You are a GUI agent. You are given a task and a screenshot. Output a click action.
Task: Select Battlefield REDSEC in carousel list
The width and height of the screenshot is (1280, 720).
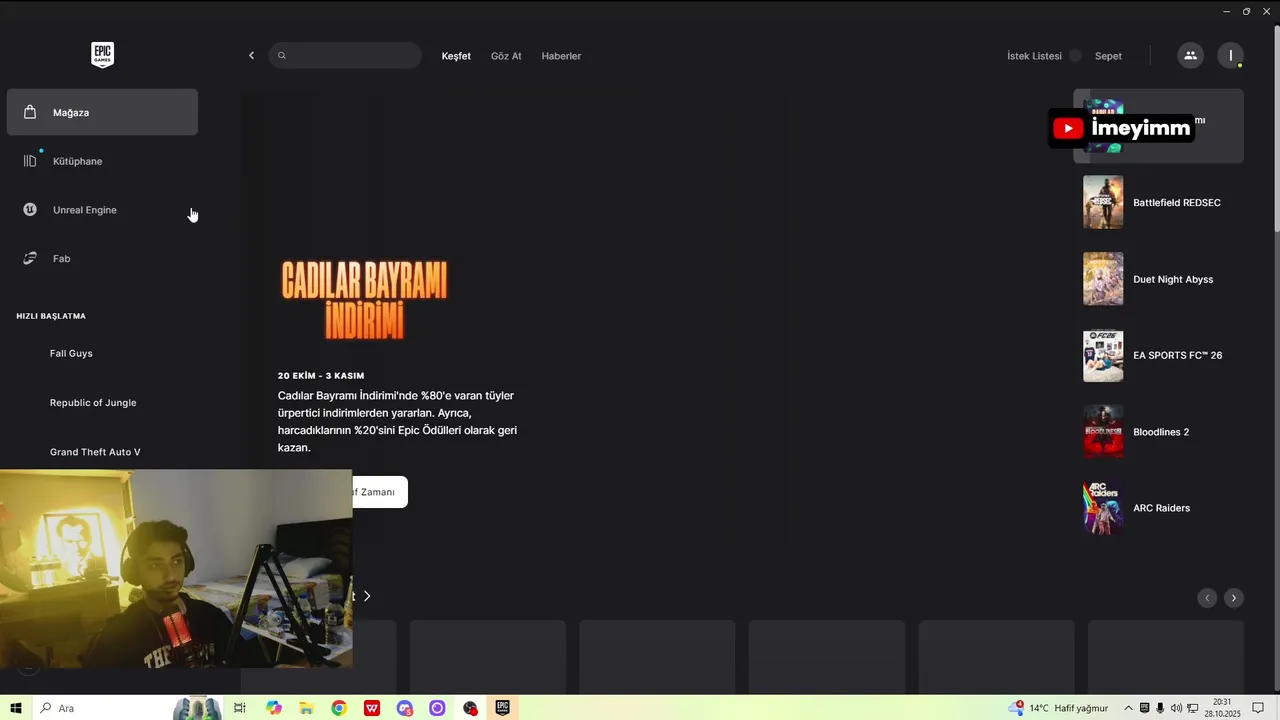point(1158,202)
